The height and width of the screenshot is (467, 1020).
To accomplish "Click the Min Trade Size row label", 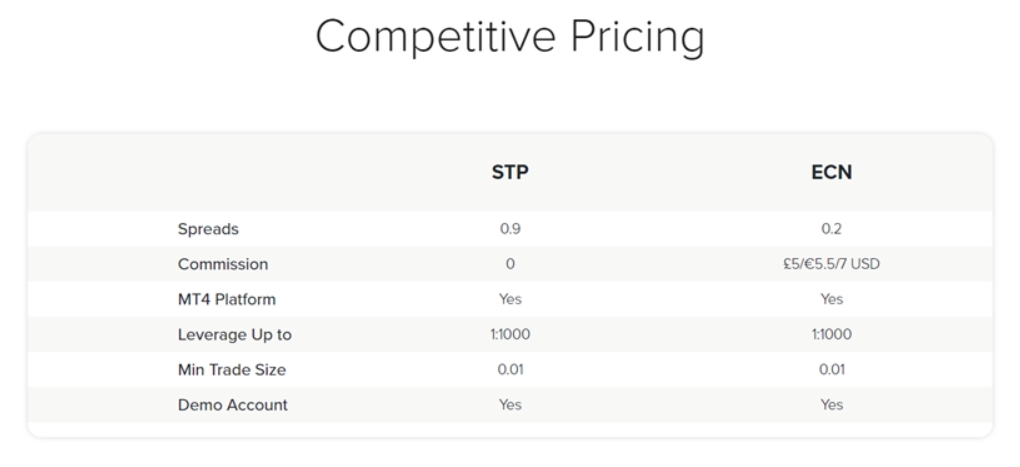I will pos(232,370).
